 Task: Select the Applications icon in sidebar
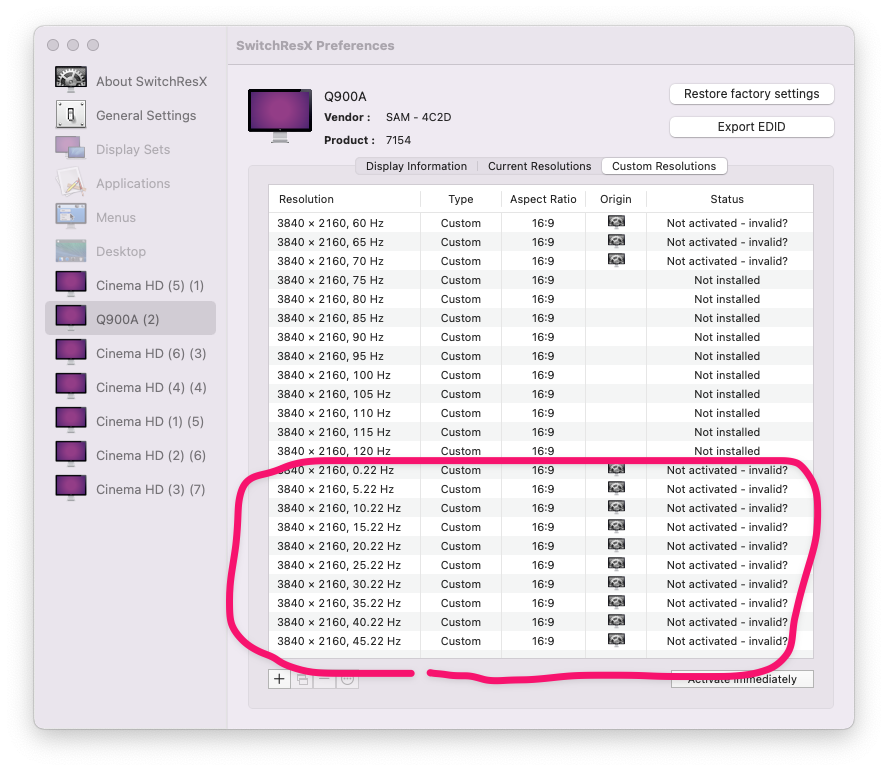click(x=71, y=182)
